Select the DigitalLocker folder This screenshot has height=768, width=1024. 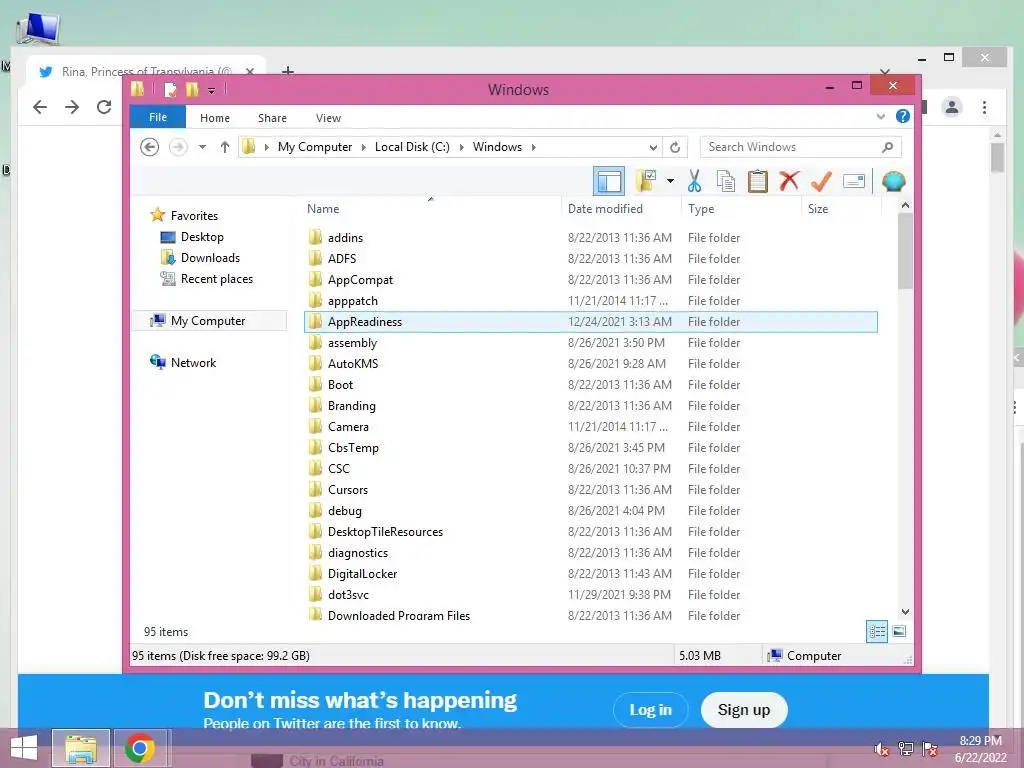point(590,573)
